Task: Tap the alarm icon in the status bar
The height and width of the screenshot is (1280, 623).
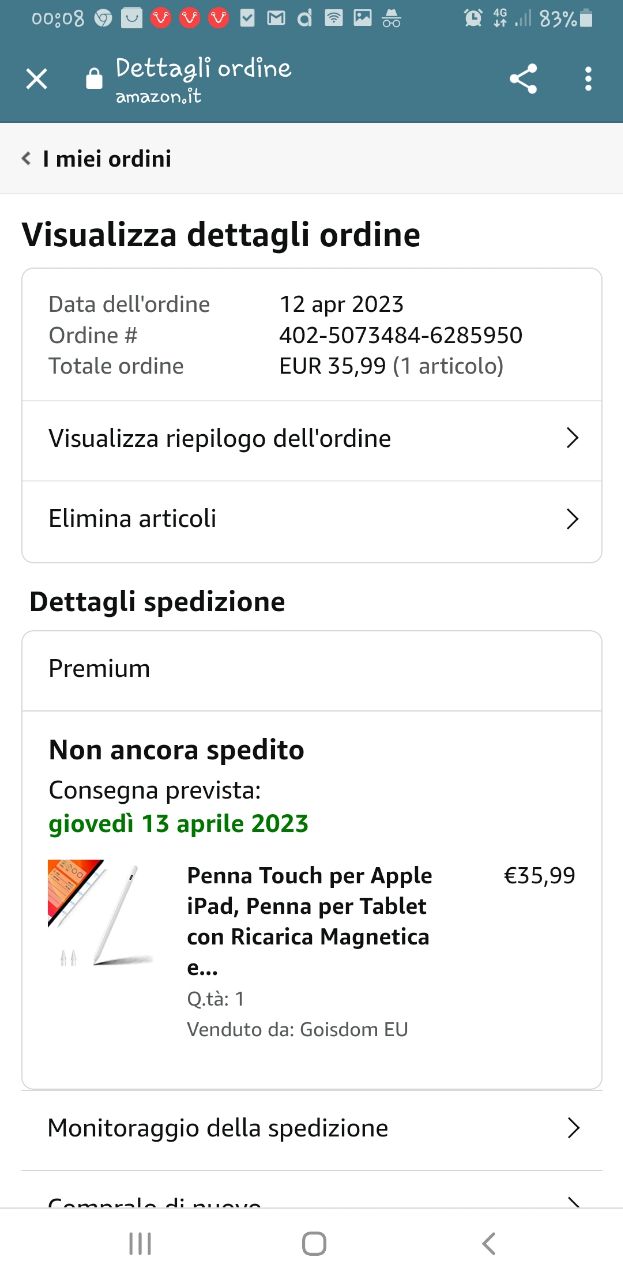Action: coord(473,18)
